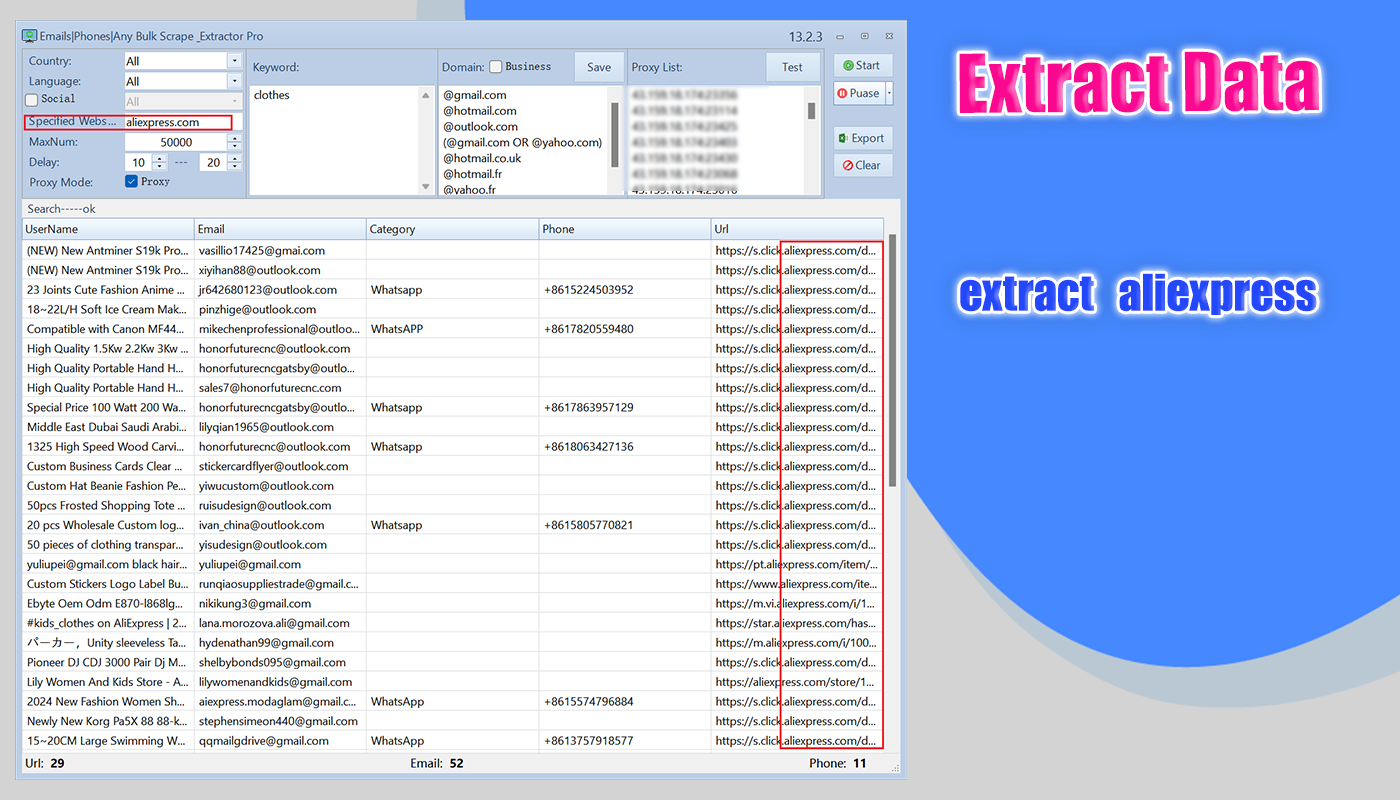Viewport: 1400px width, 800px height.
Task: Select phone +8617863957129
Action: tap(588, 407)
